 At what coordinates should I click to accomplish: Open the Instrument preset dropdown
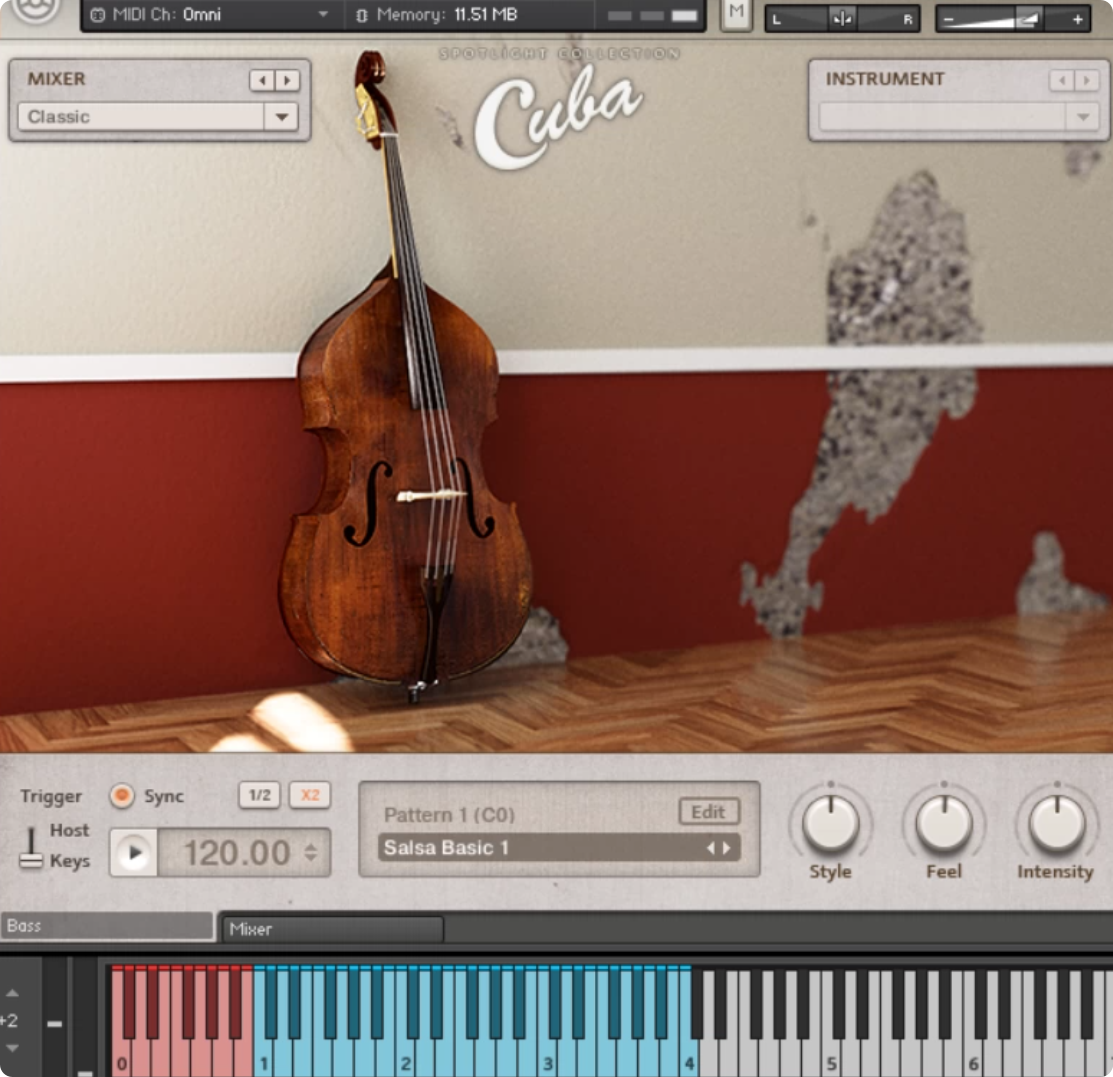click(959, 116)
